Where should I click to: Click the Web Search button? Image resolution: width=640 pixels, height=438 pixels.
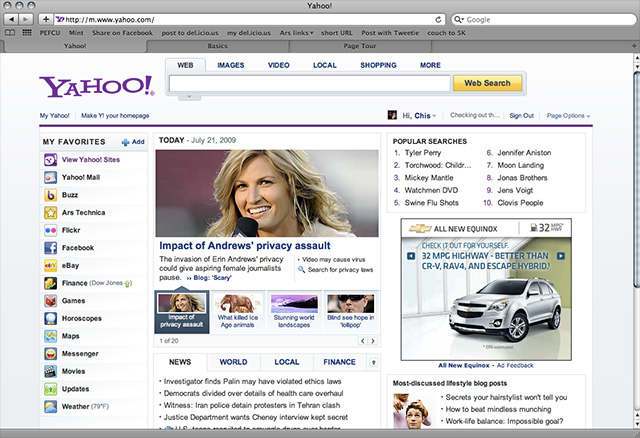(x=487, y=83)
